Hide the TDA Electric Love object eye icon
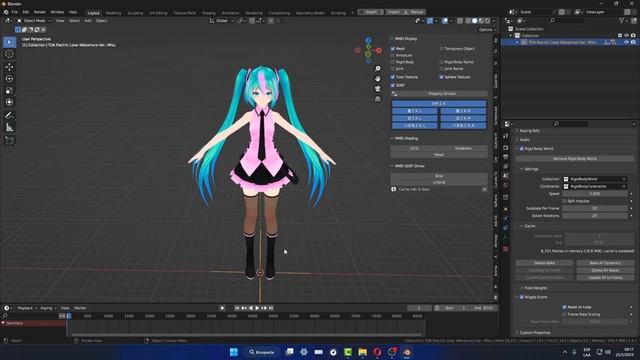Image resolution: width=640 pixels, height=360 pixels. click(626, 42)
